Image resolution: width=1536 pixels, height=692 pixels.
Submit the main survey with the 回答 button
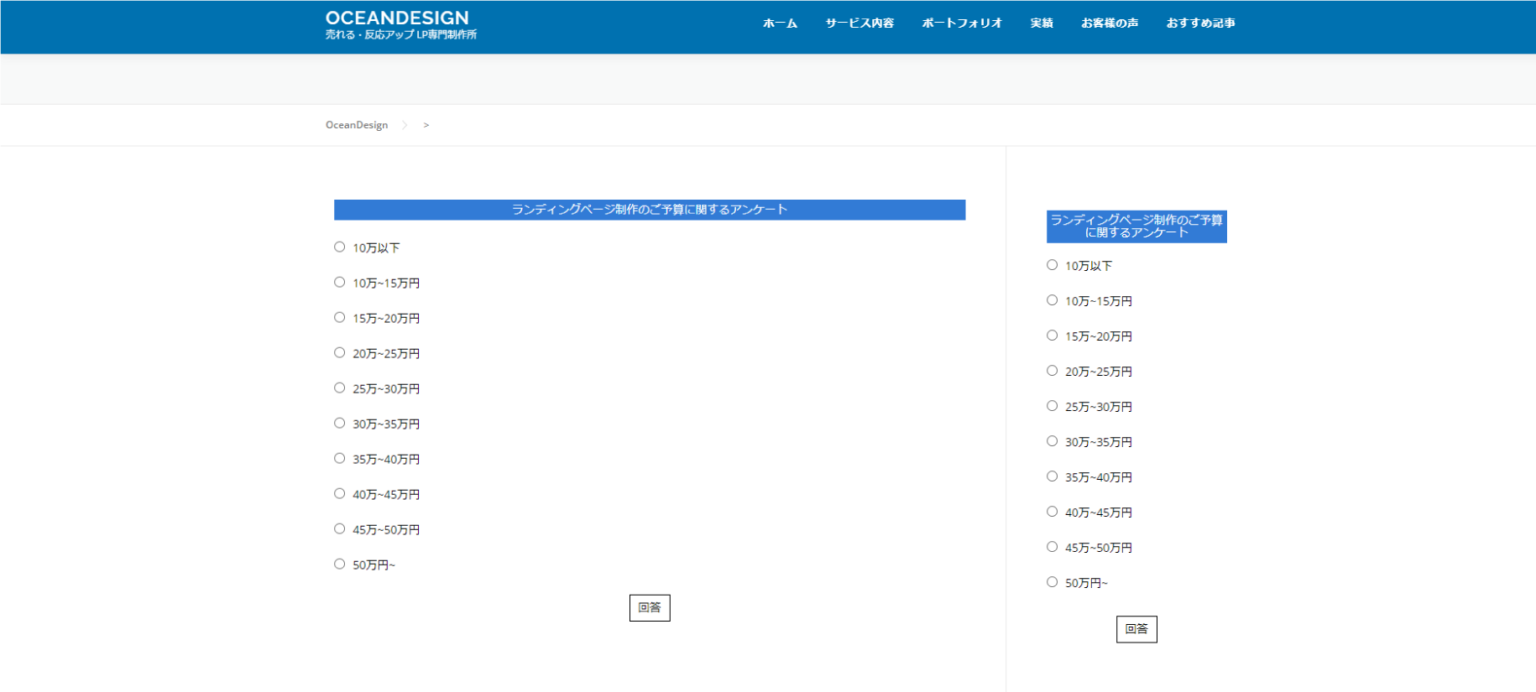[x=649, y=607]
